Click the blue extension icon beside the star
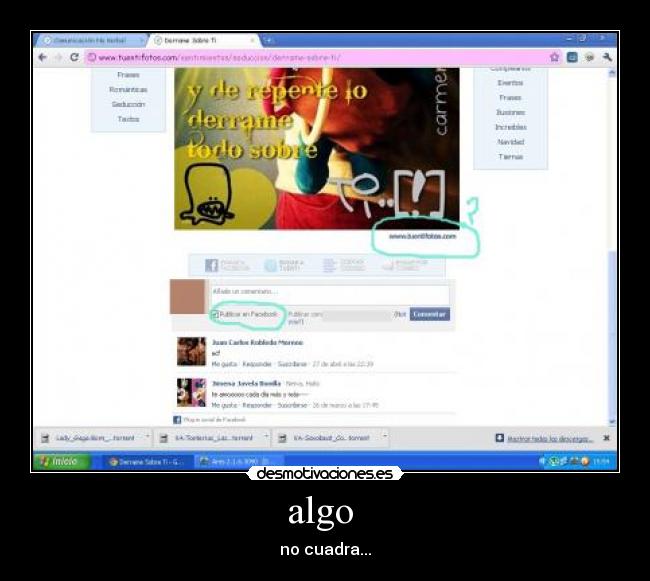 pos(572,57)
